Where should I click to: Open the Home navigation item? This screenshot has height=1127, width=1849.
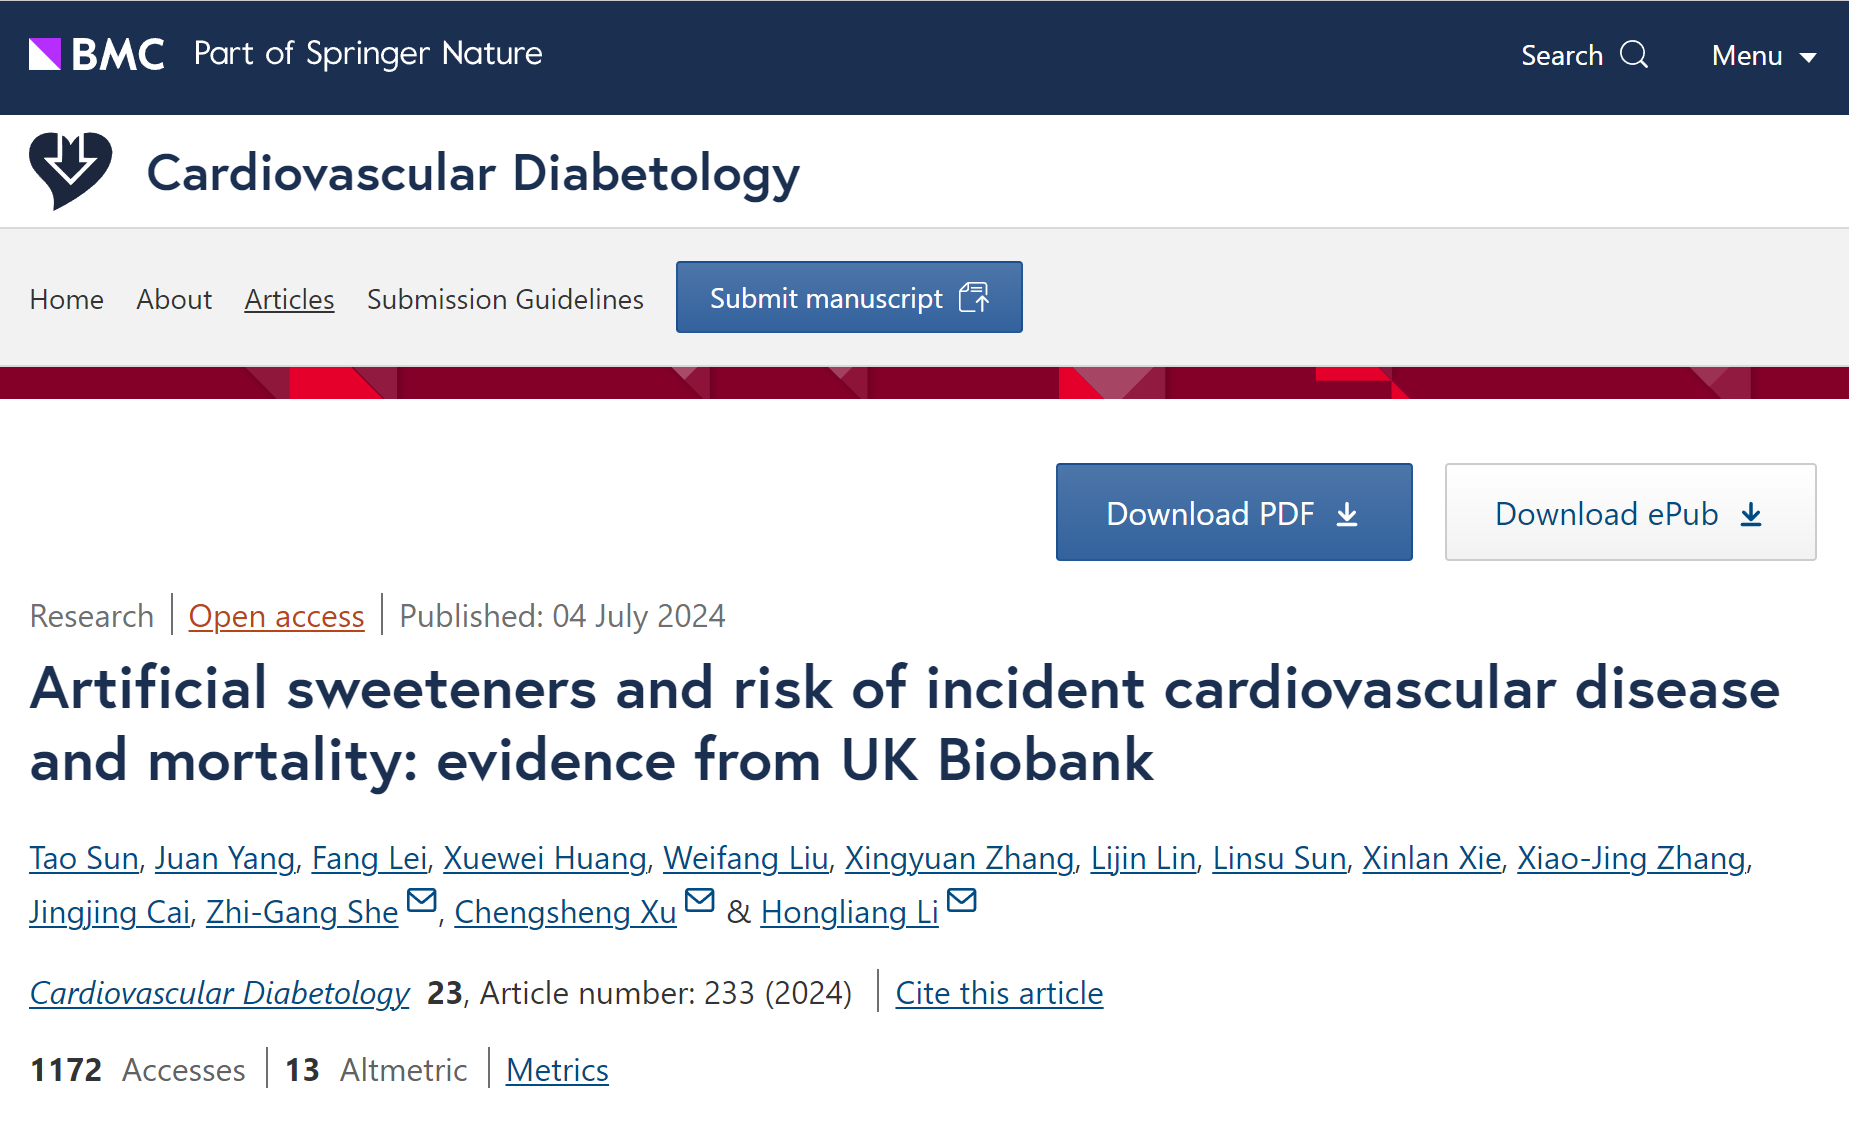[67, 299]
